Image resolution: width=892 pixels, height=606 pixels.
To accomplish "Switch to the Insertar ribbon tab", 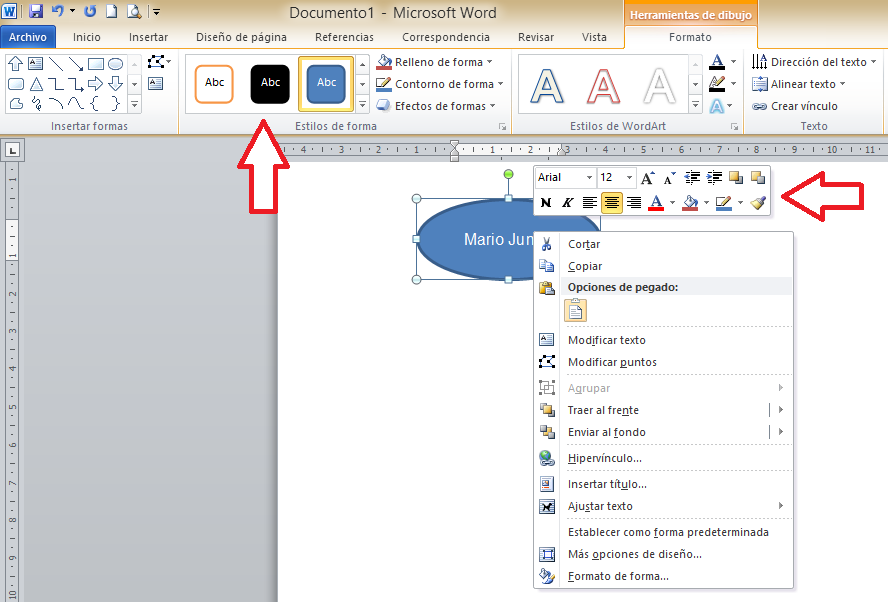I will tap(148, 37).
